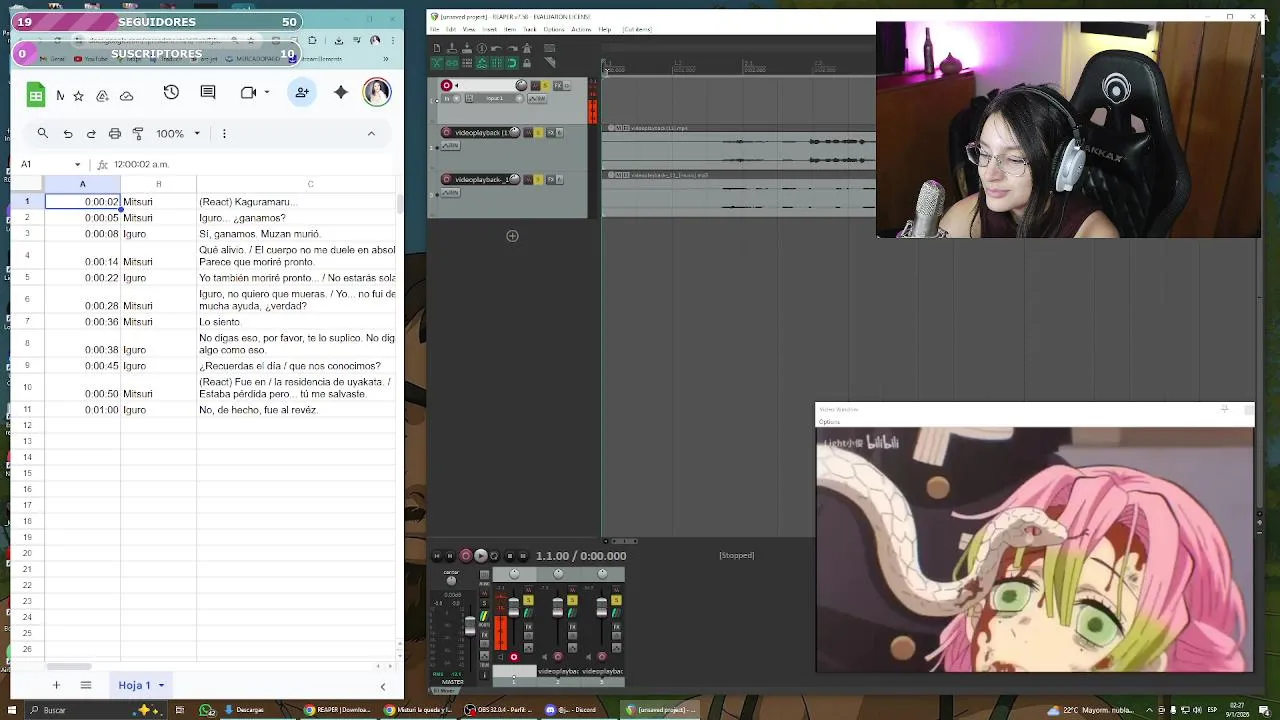Open the Track menu in REAPER
The height and width of the screenshot is (720, 1280).
click(530, 29)
